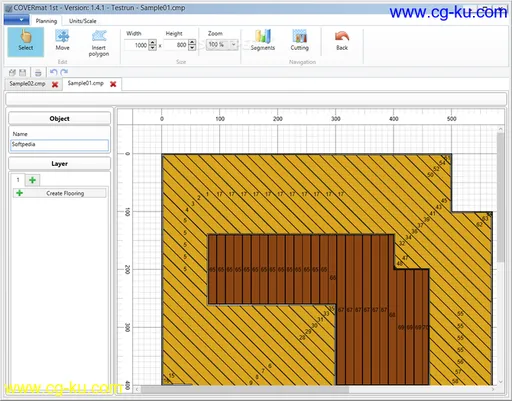Click horizontal ruler mark 300
This screenshot has width=512, height=401.
[335, 119]
